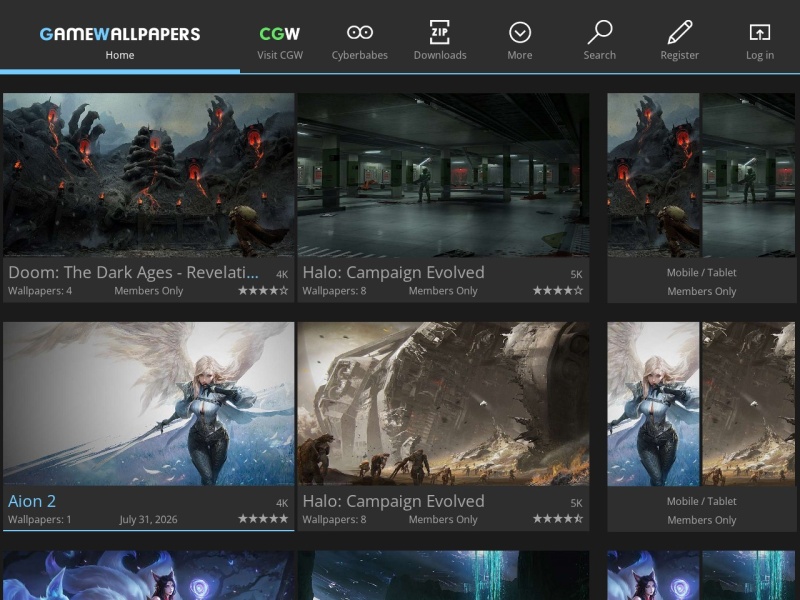
Task: Open the Cyberbabes glasses icon
Action: [x=360, y=33]
